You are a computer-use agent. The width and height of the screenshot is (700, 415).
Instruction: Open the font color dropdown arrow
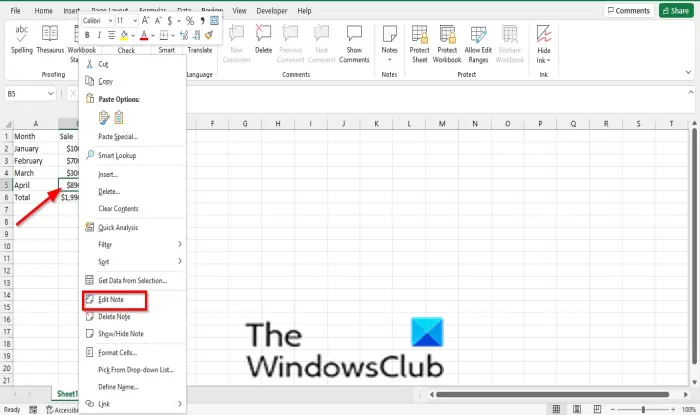coord(153,35)
